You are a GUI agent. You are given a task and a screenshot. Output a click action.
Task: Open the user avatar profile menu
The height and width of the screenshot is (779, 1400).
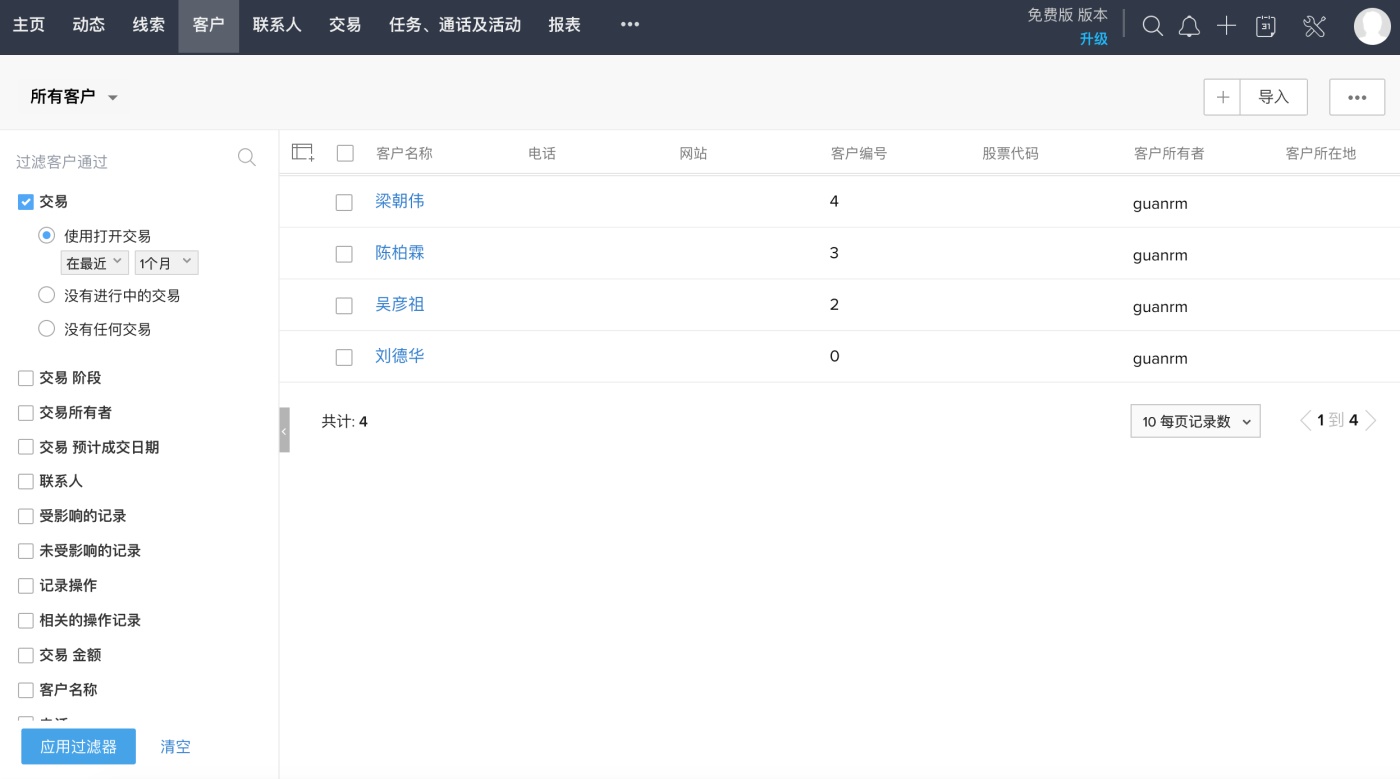tap(1372, 26)
